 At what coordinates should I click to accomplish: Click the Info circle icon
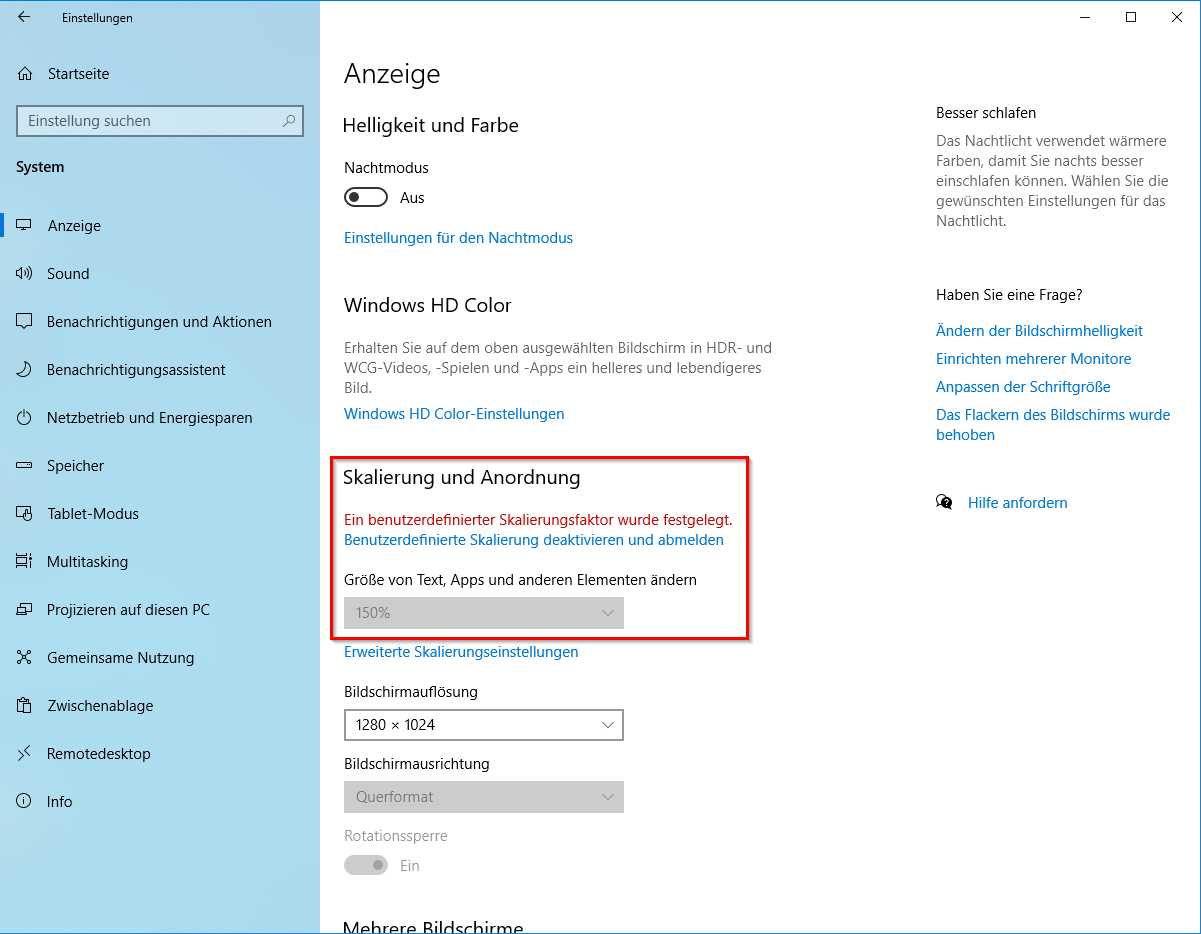[25, 802]
